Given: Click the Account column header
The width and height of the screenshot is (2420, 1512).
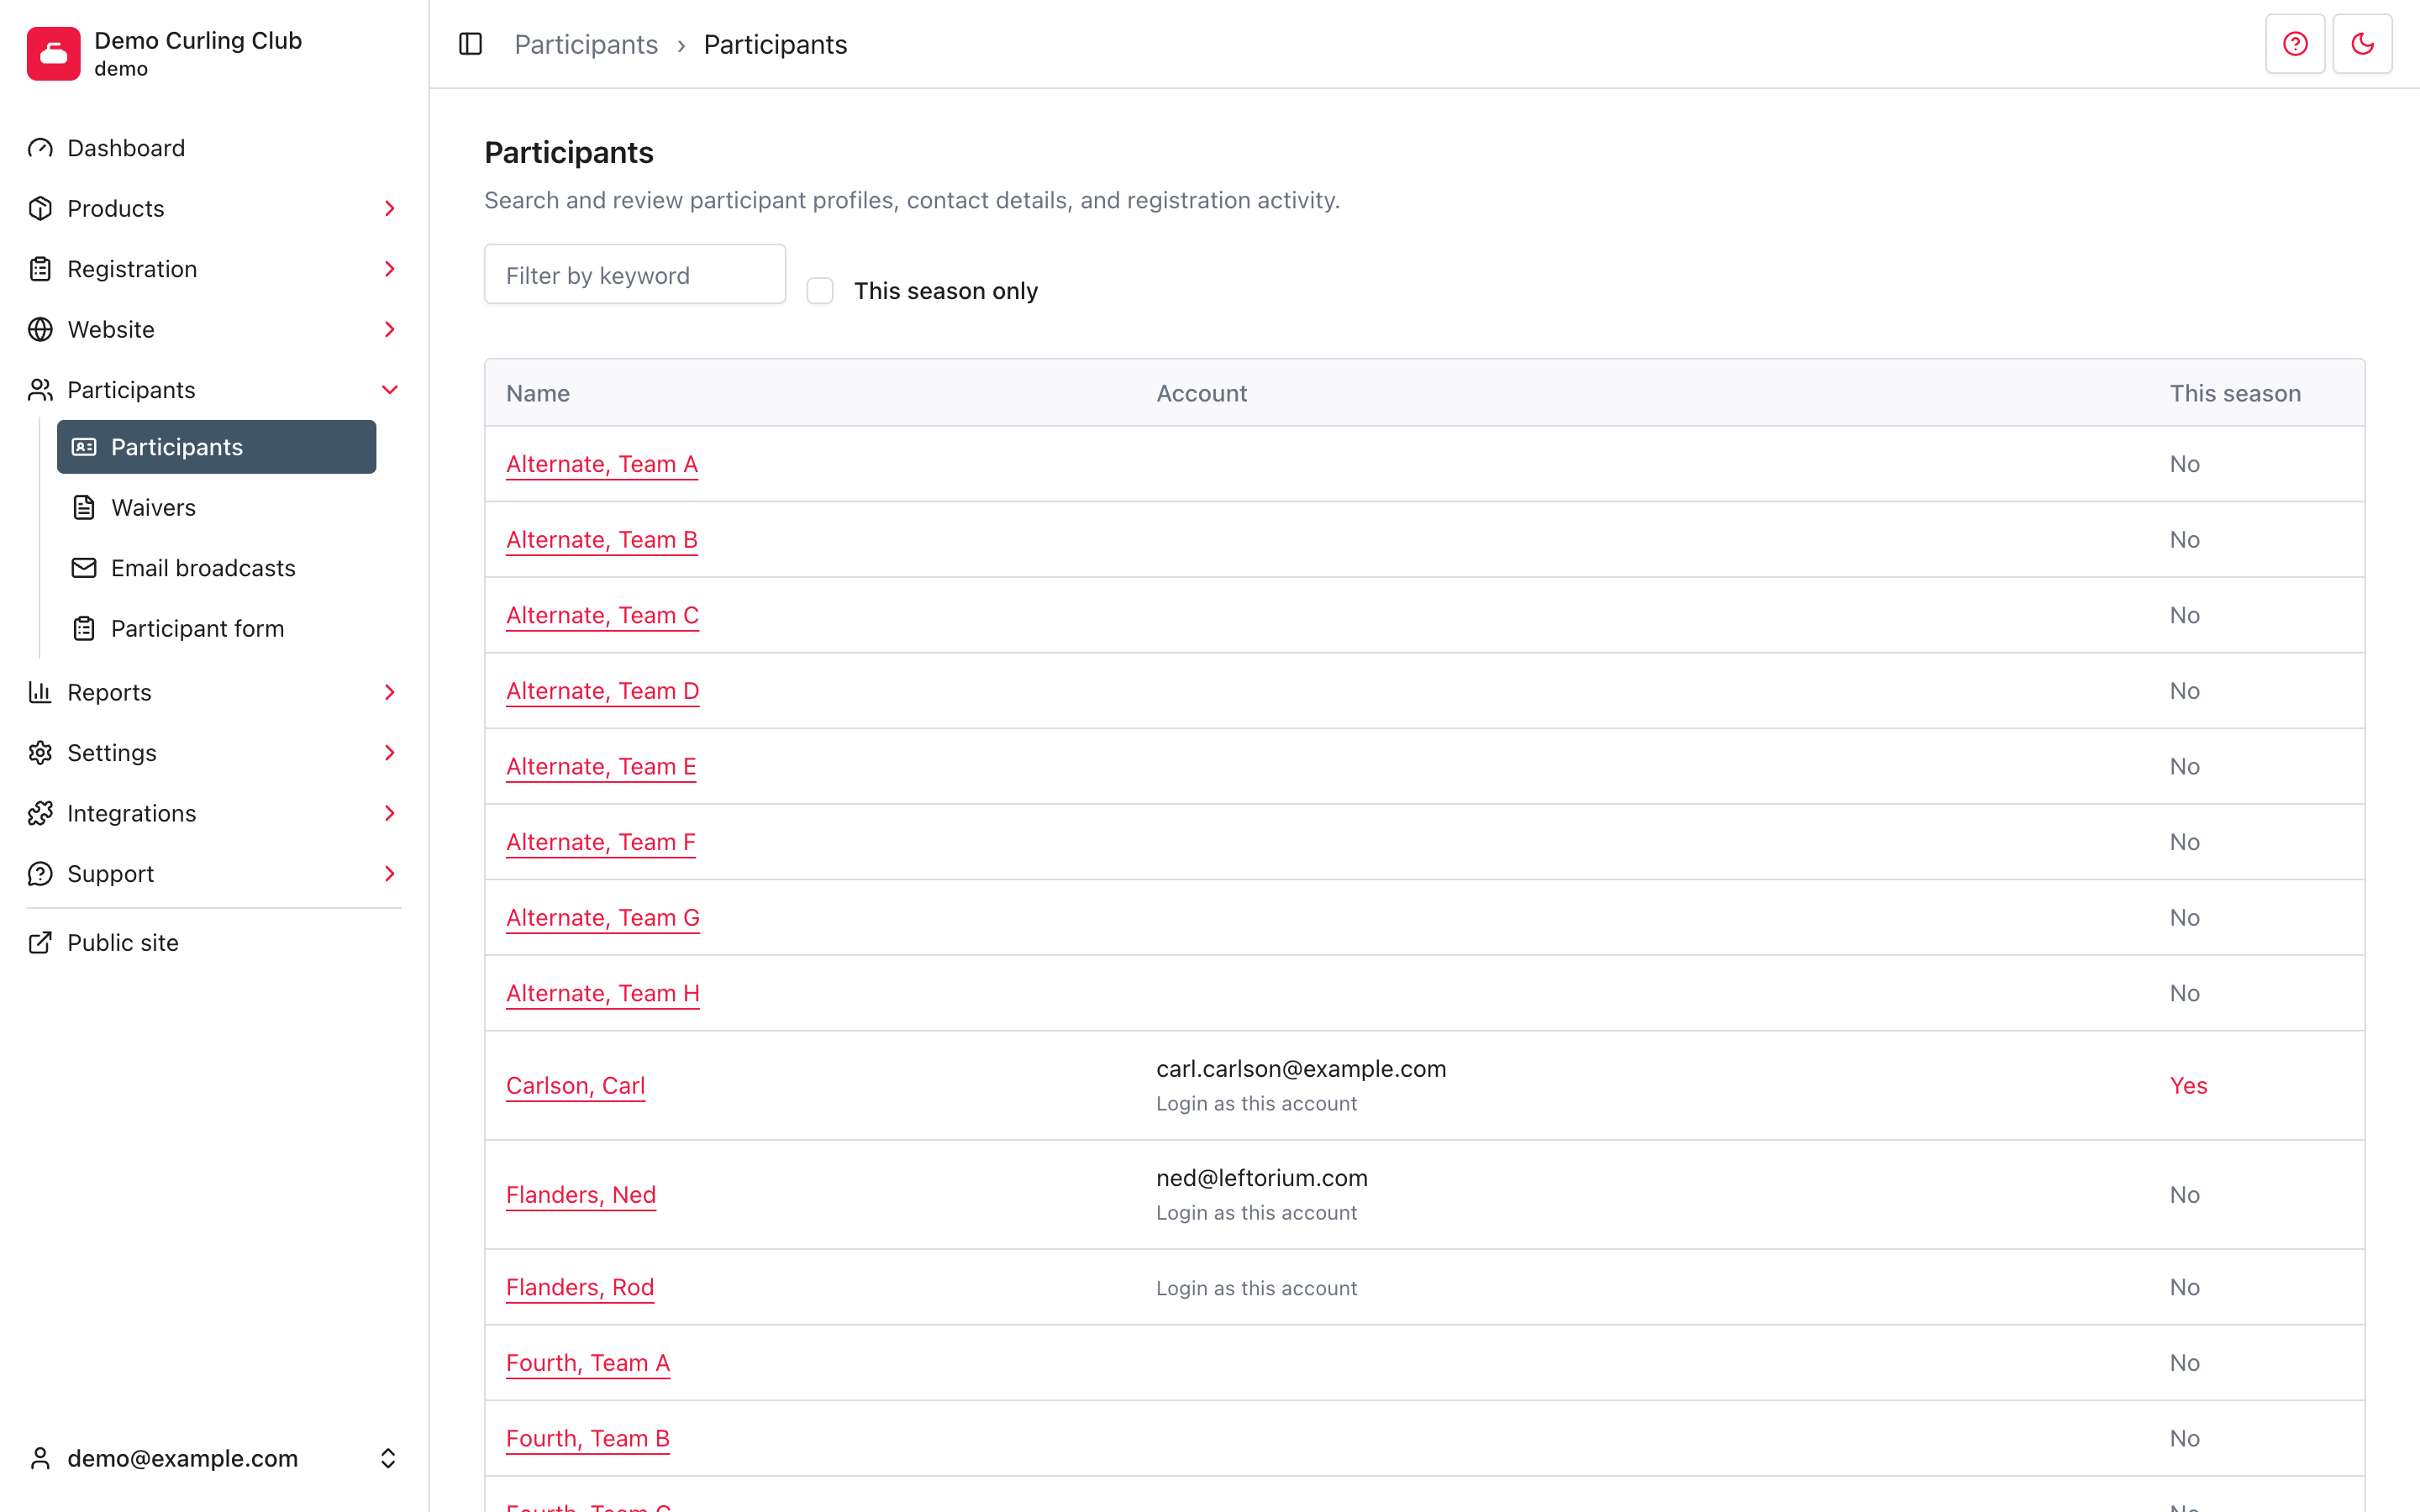Looking at the screenshot, I should (x=1201, y=393).
